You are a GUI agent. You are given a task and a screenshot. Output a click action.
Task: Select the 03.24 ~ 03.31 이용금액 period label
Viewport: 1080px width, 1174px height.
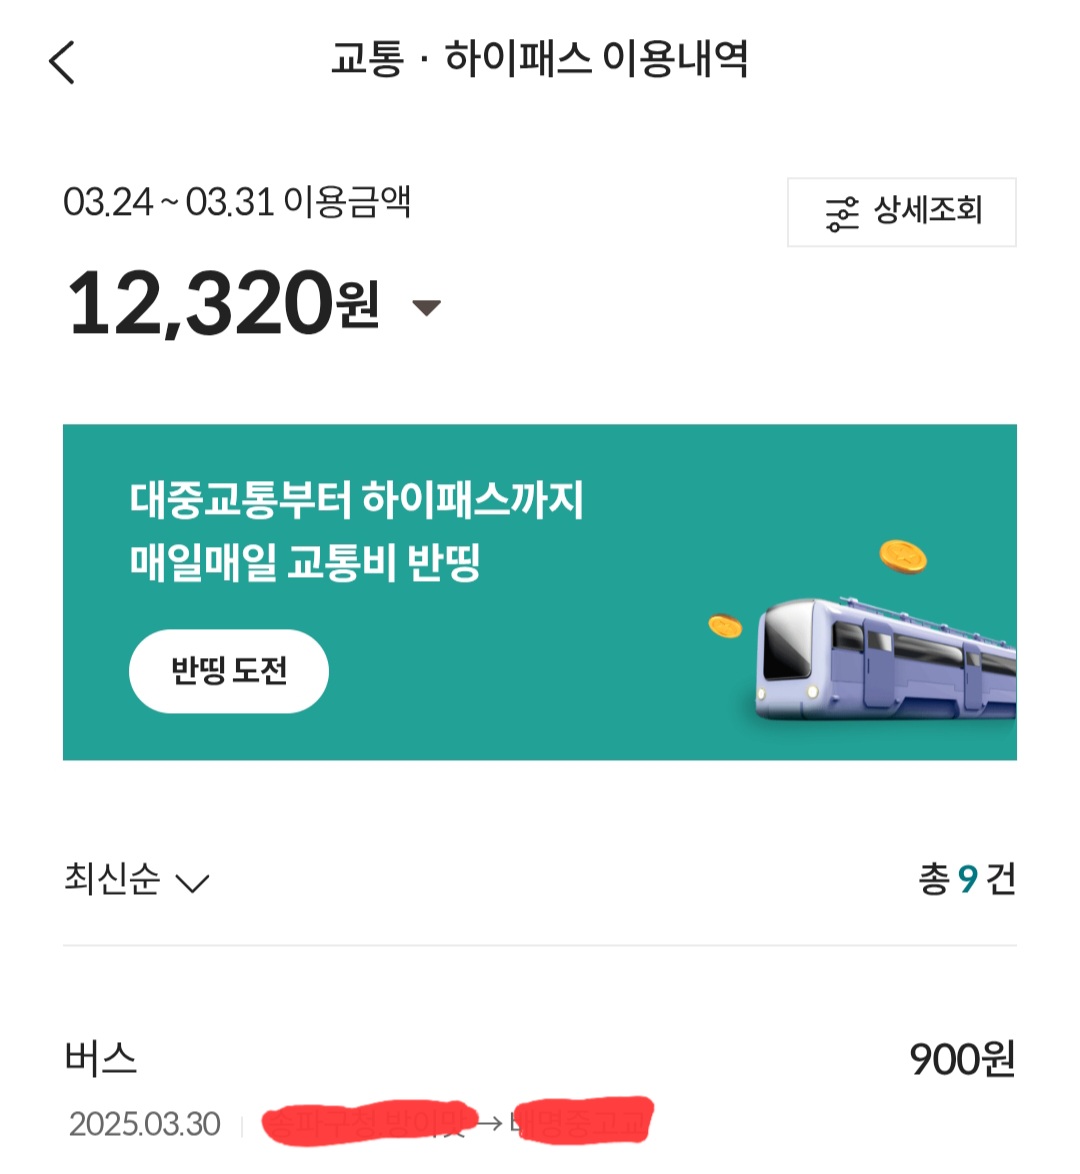click(x=237, y=202)
